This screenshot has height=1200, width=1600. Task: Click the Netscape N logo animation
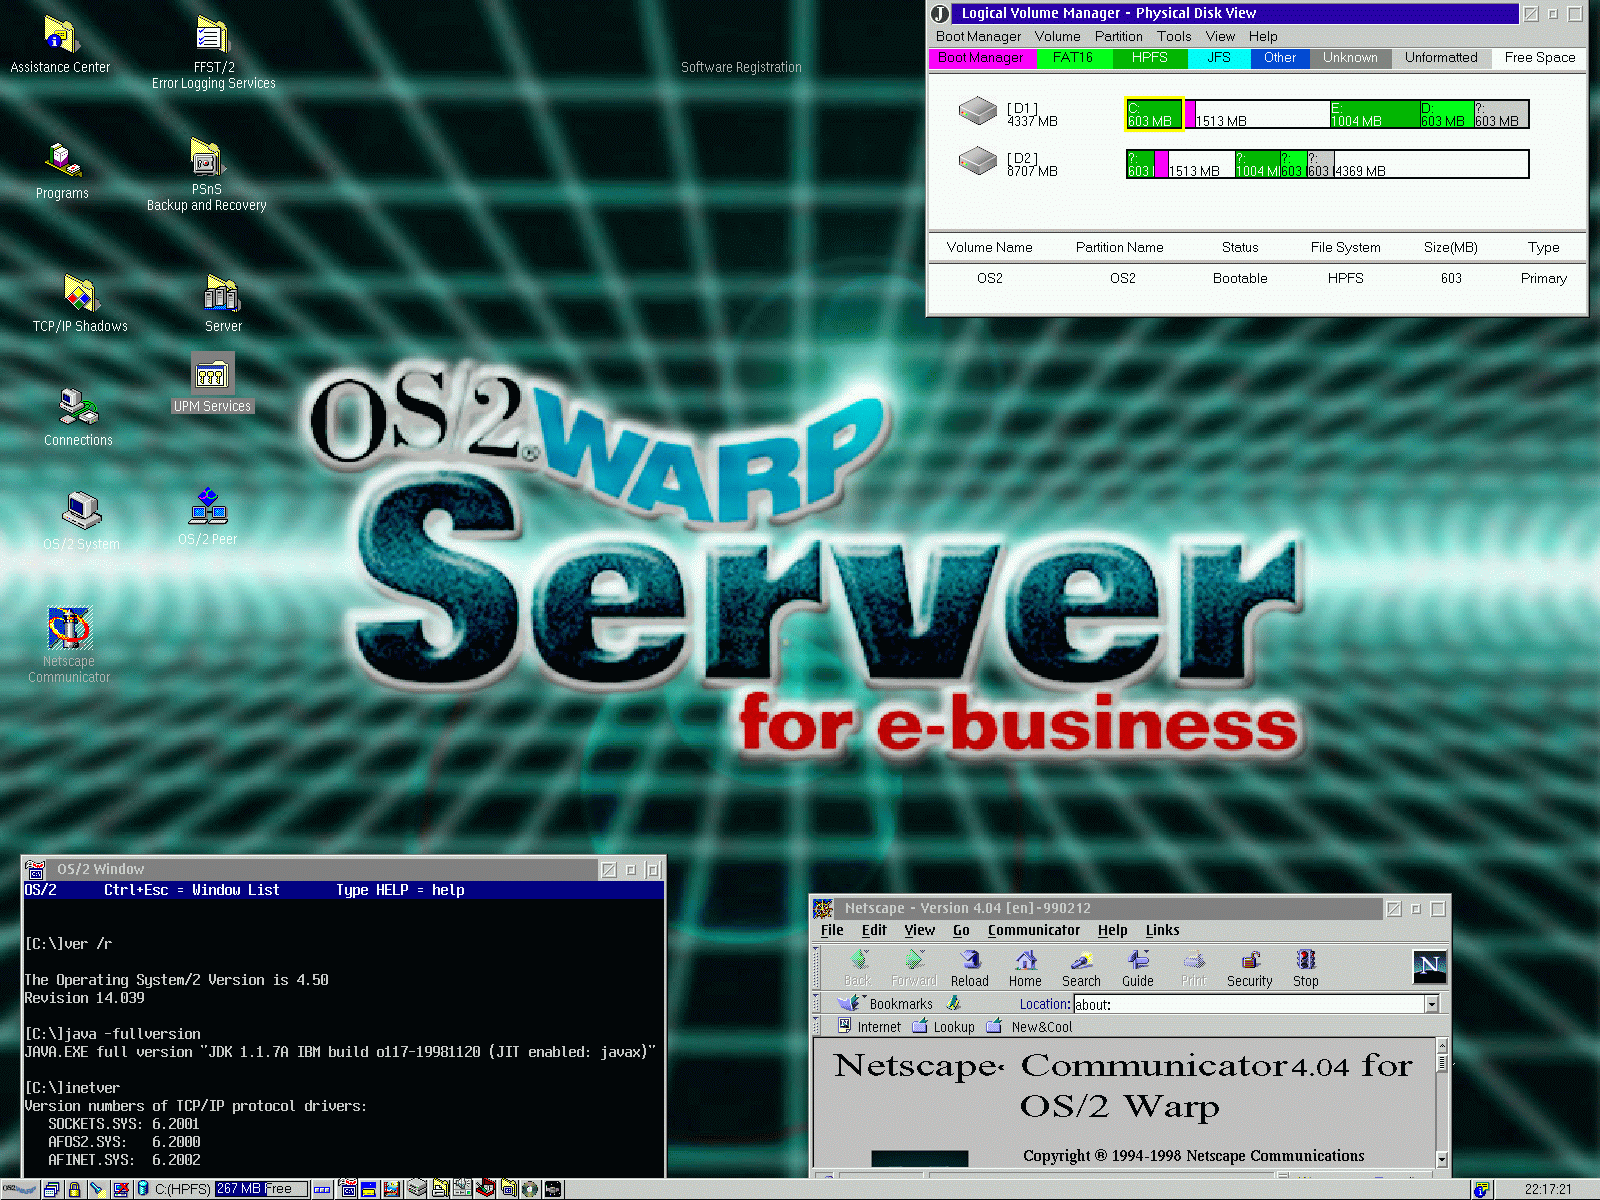pos(1430,966)
